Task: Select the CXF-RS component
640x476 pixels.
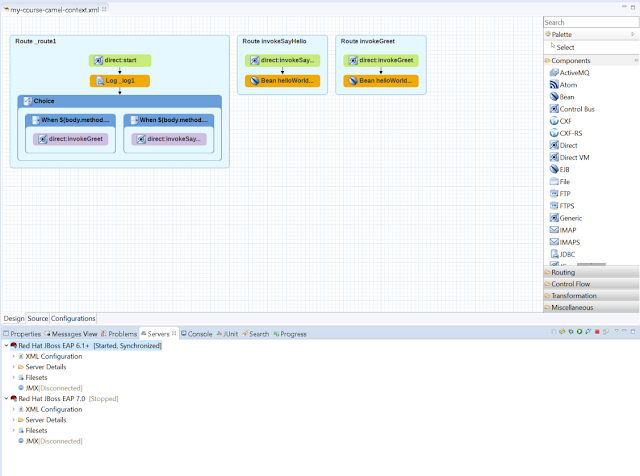Action: pyautogui.click(x=566, y=133)
